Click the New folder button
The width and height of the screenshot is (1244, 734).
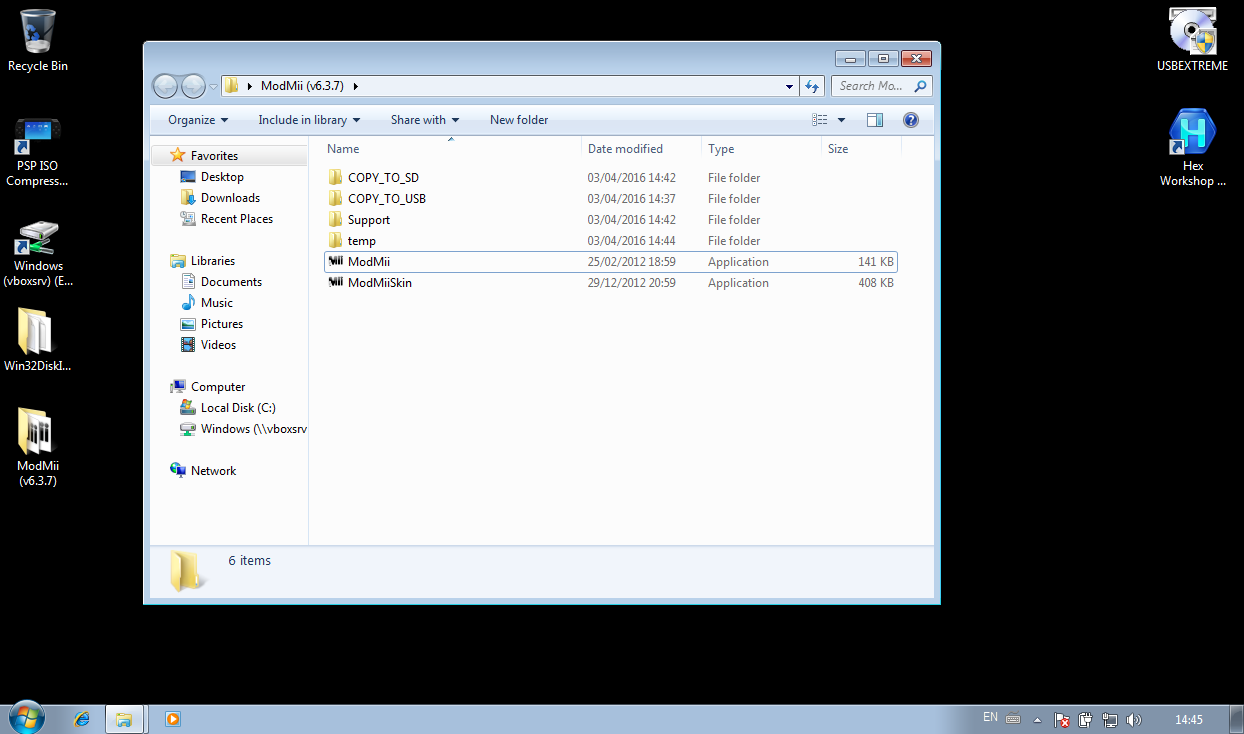[519, 120]
